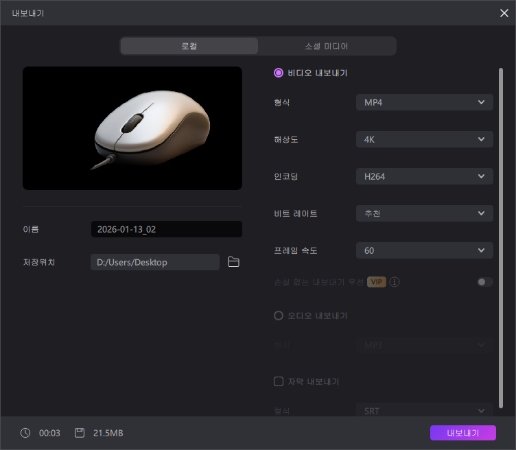Click the 21.5MB file size text

[108, 433]
